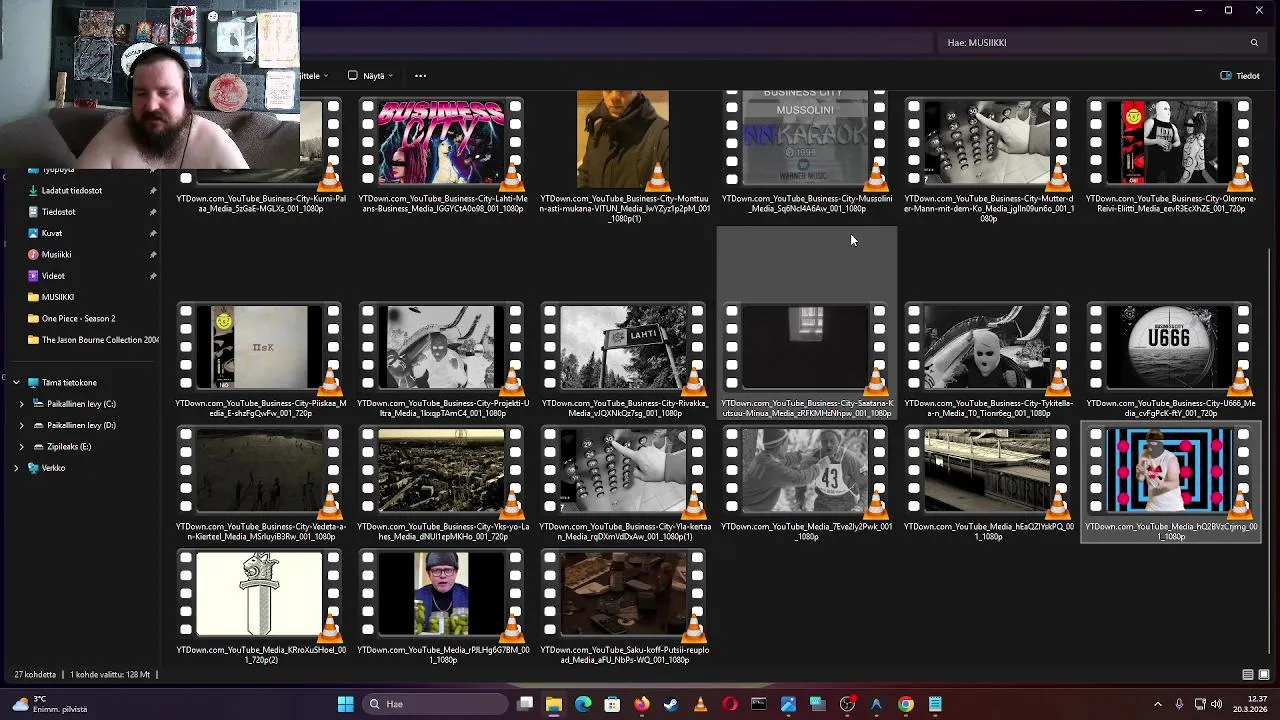Click the file list's vertical scrollbar
1280x720 pixels.
tap(1271, 450)
